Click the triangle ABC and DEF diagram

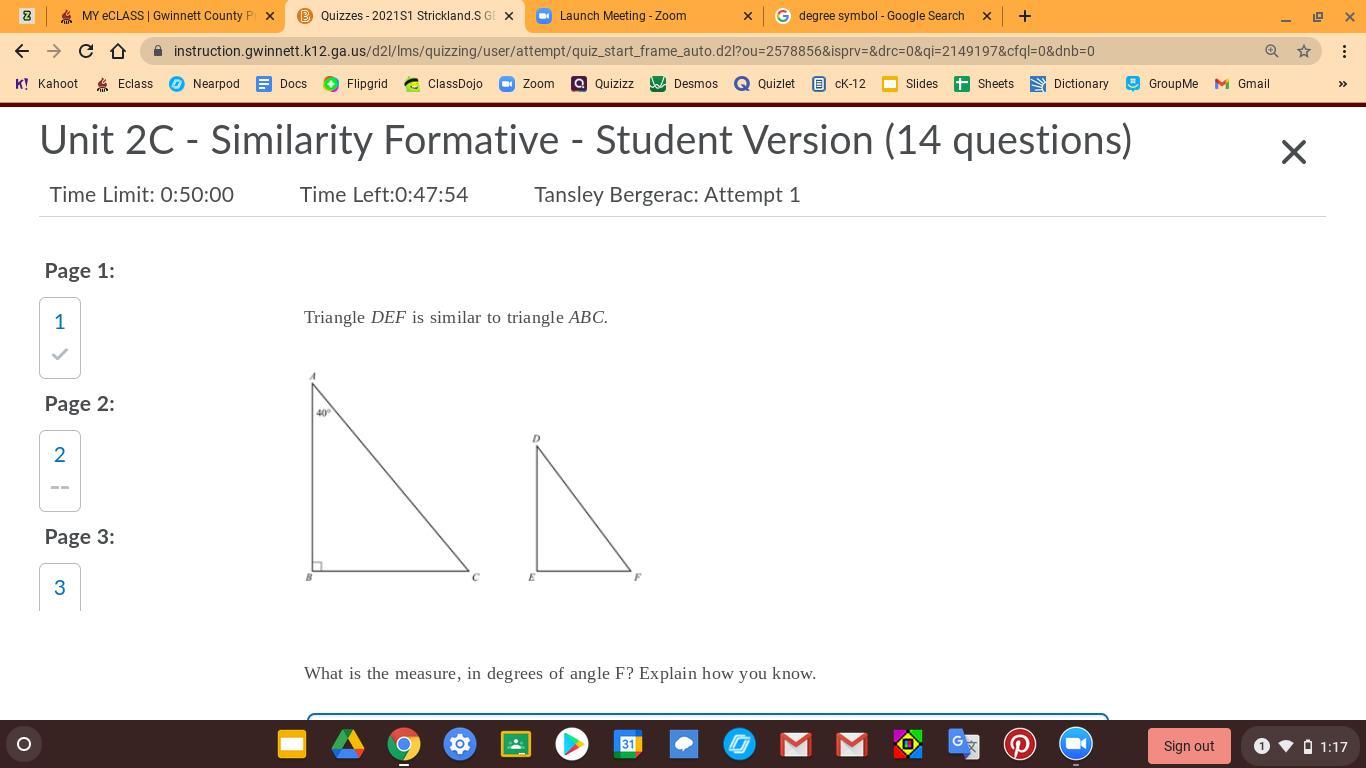tap(473, 477)
